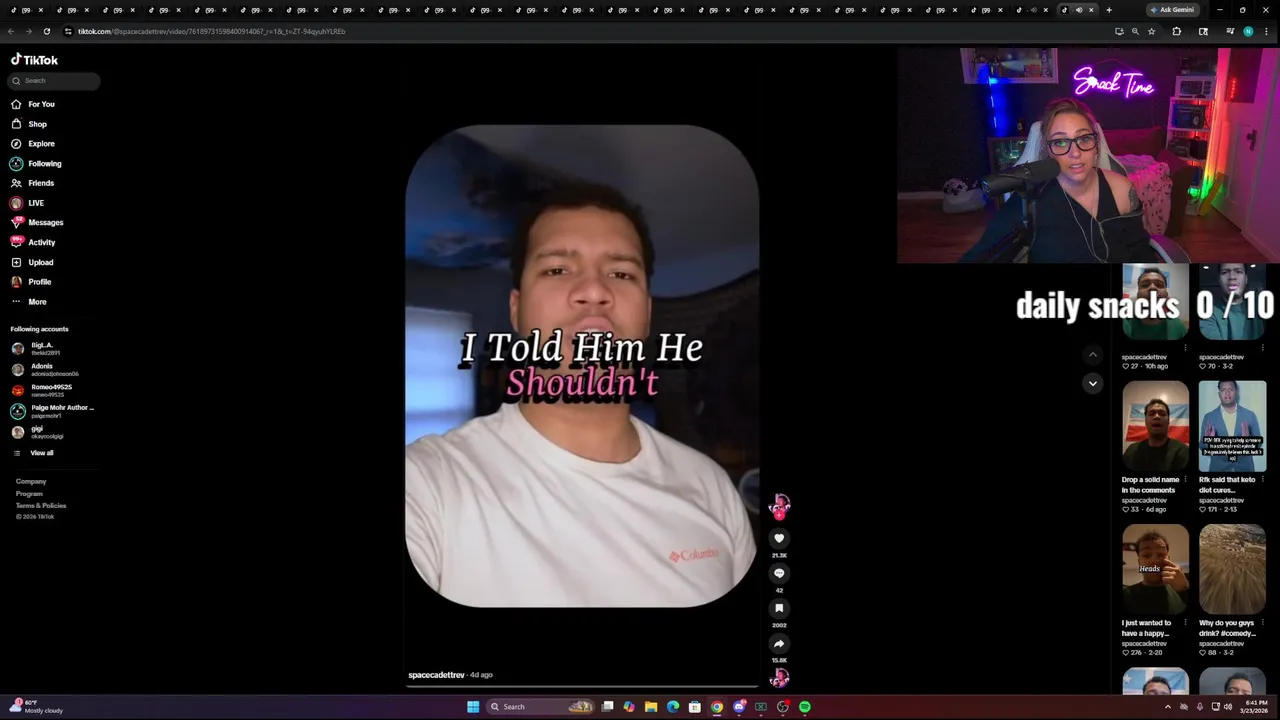The height and width of the screenshot is (720, 1280).
Task: Open the Company footer link
Action: pos(31,482)
